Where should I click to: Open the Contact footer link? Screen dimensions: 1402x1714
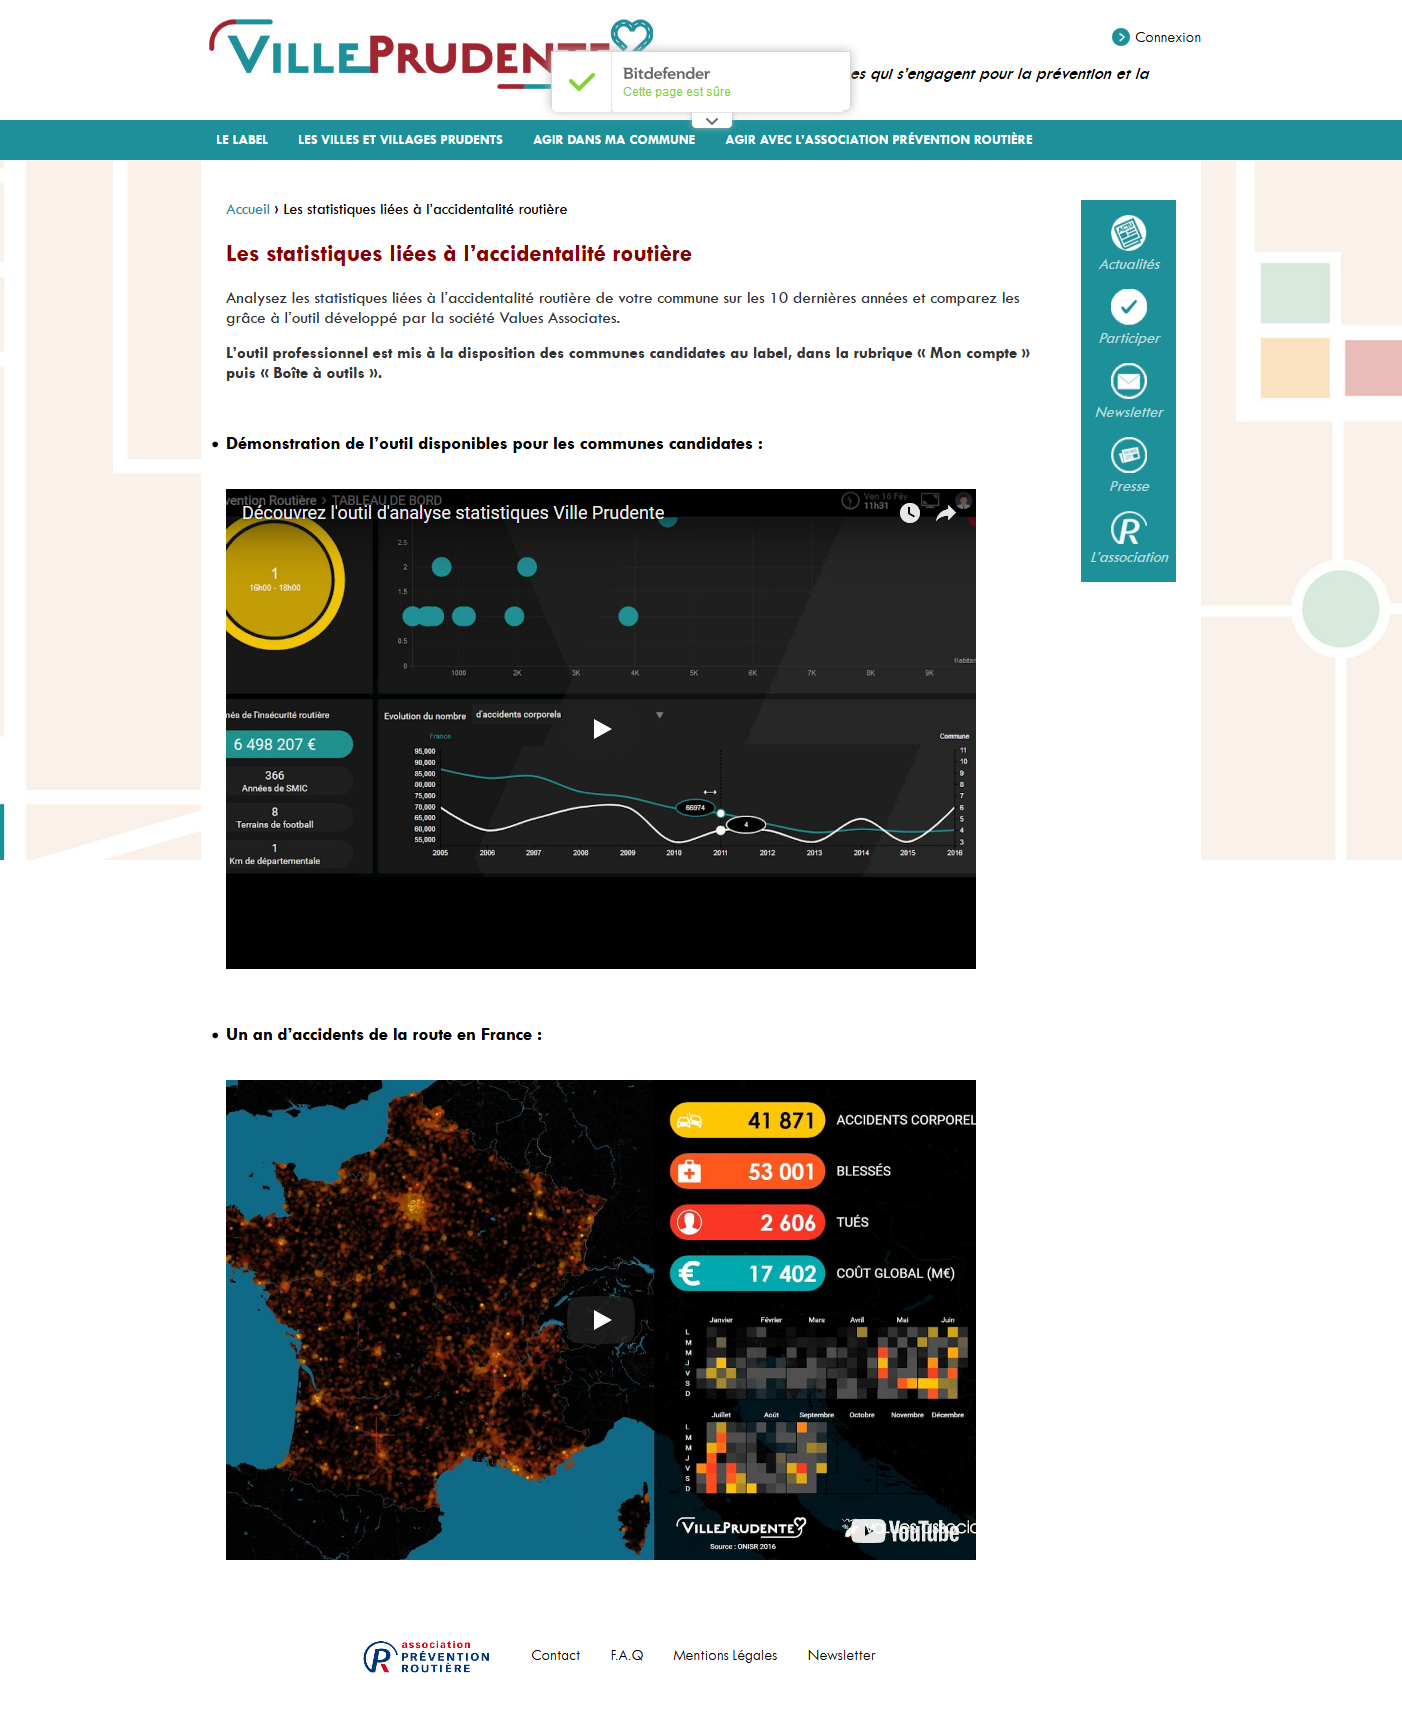pyautogui.click(x=556, y=1655)
